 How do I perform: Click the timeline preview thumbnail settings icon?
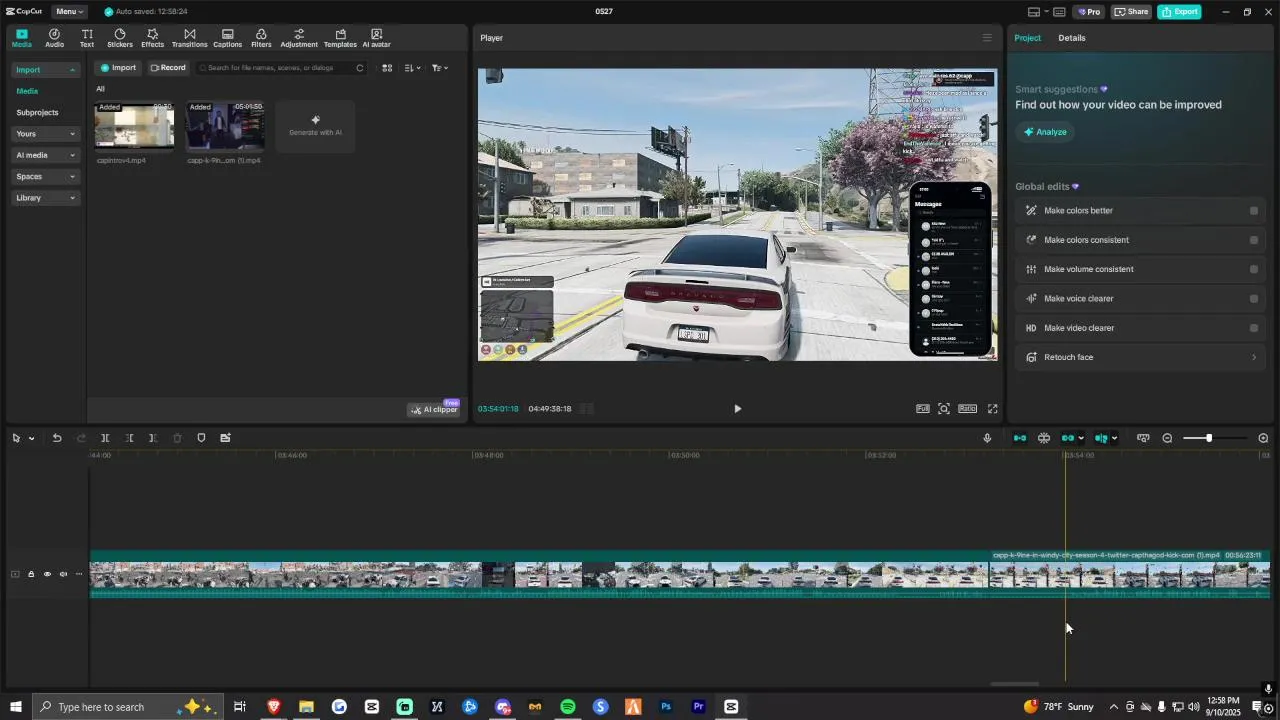tap(1143, 438)
